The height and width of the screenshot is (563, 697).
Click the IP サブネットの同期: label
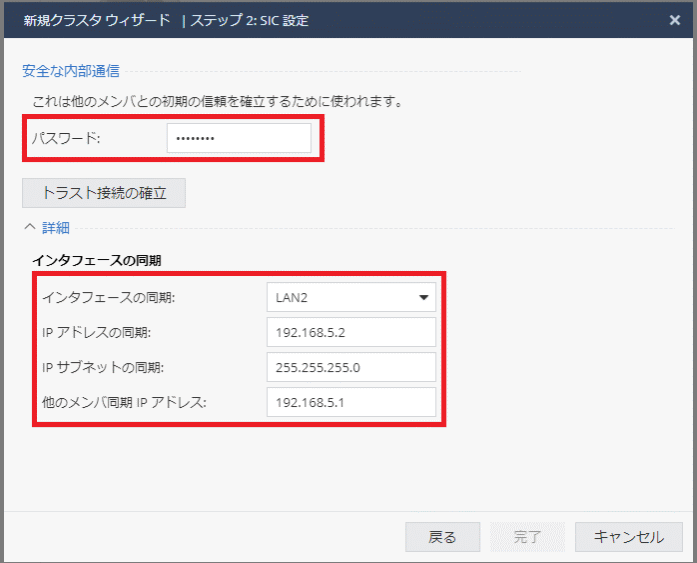[x=102, y=367]
